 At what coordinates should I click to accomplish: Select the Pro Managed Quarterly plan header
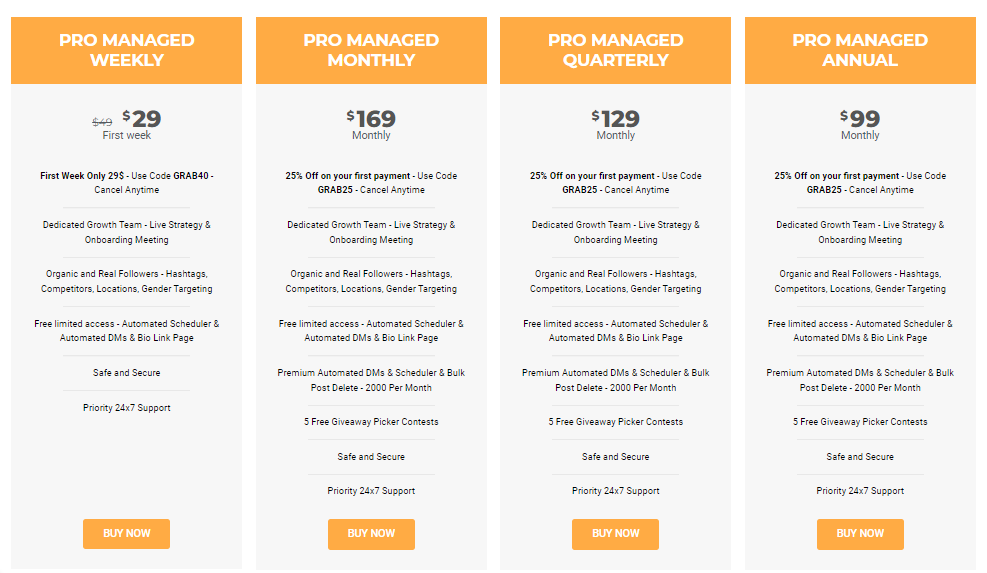pos(615,50)
